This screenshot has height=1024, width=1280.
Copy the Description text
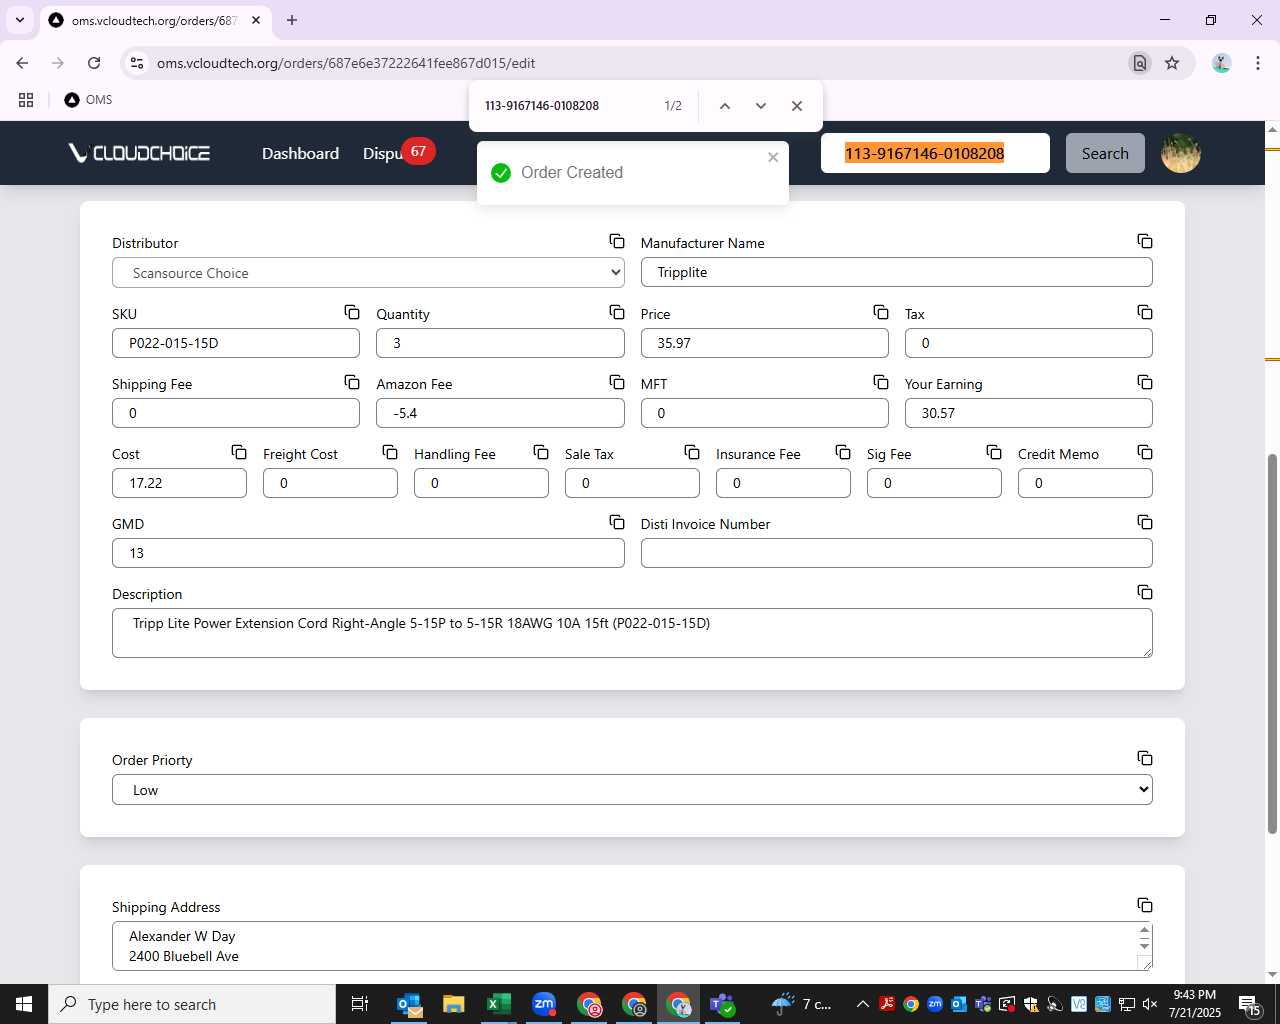tap(1145, 592)
